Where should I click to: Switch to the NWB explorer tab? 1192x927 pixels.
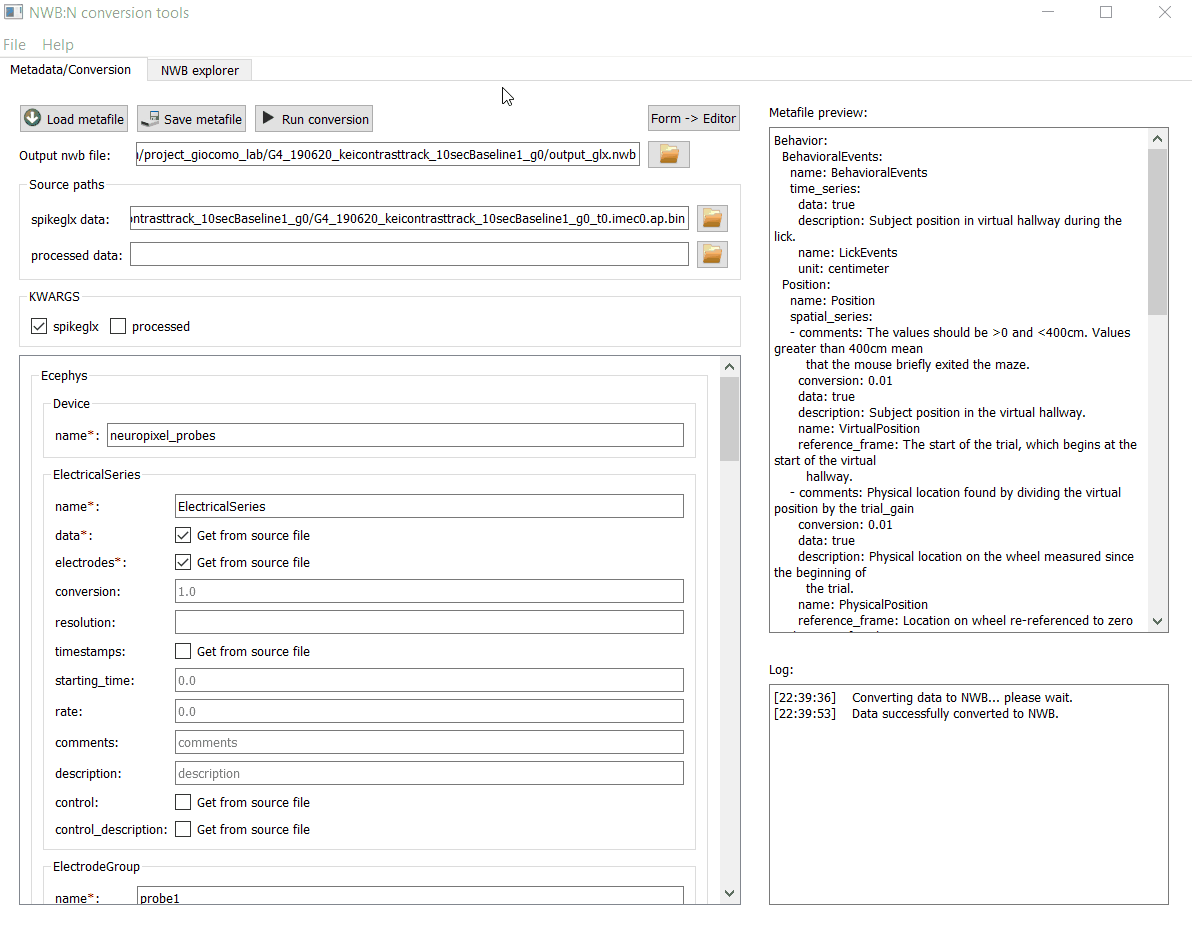pyautogui.click(x=200, y=70)
